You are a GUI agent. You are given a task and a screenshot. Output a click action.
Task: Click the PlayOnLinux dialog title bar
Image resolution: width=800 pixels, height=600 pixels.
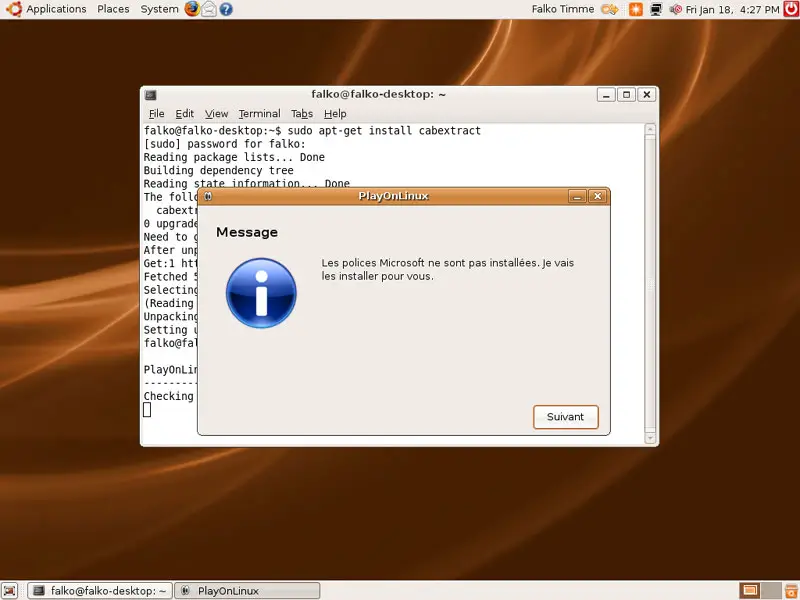(x=393, y=196)
